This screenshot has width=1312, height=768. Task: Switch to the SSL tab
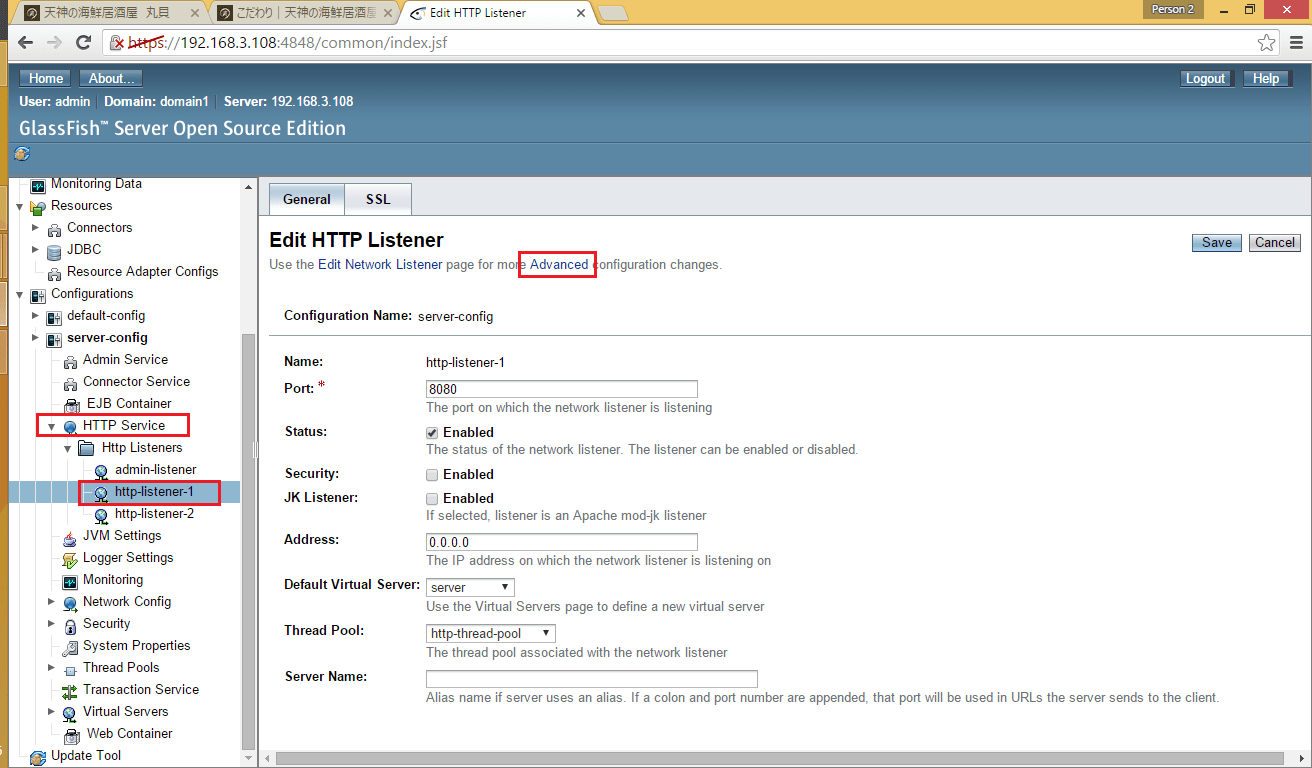378,199
